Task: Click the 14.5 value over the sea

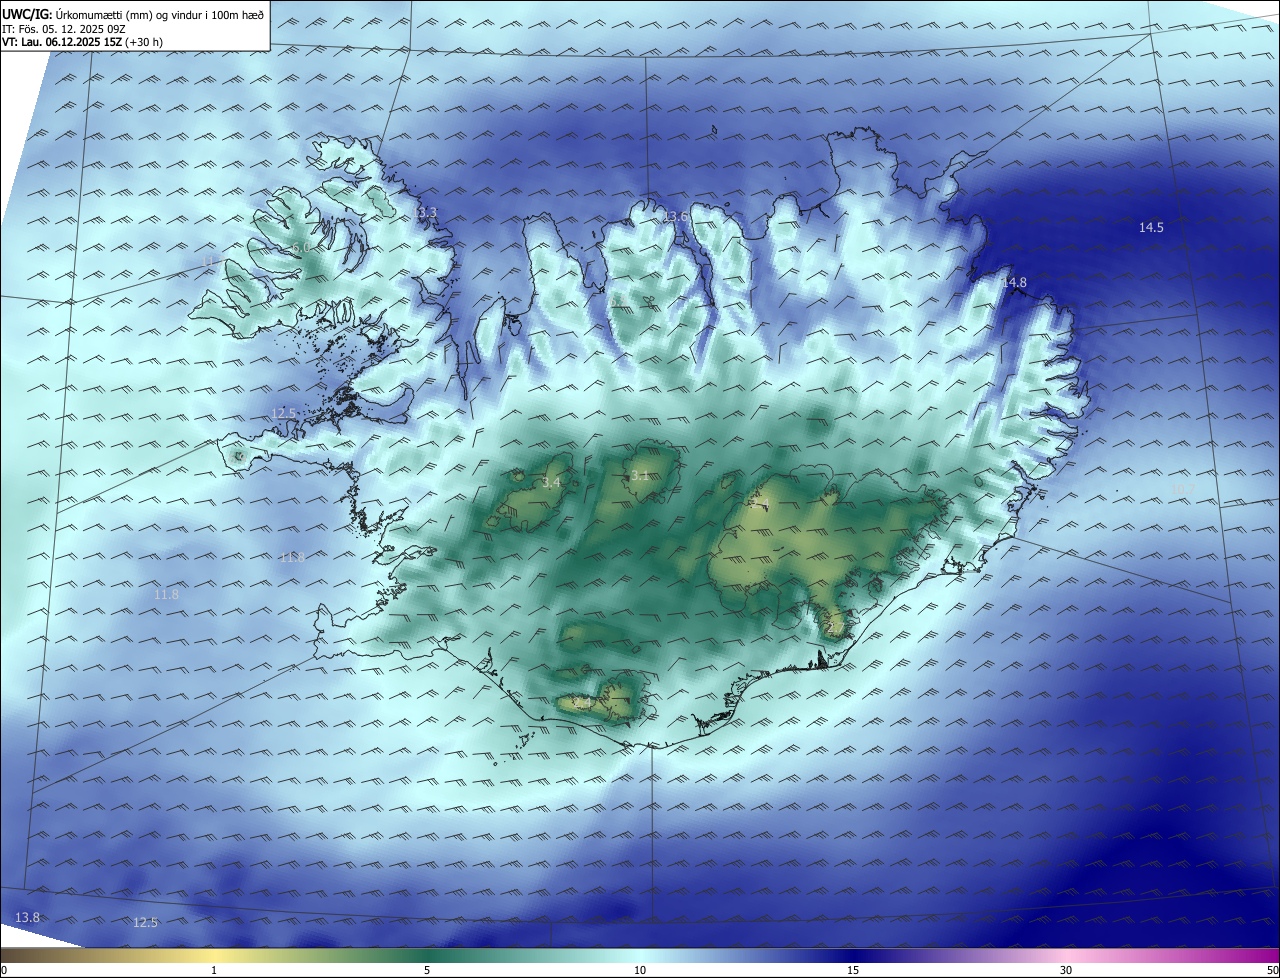Action: (x=1151, y=228)
